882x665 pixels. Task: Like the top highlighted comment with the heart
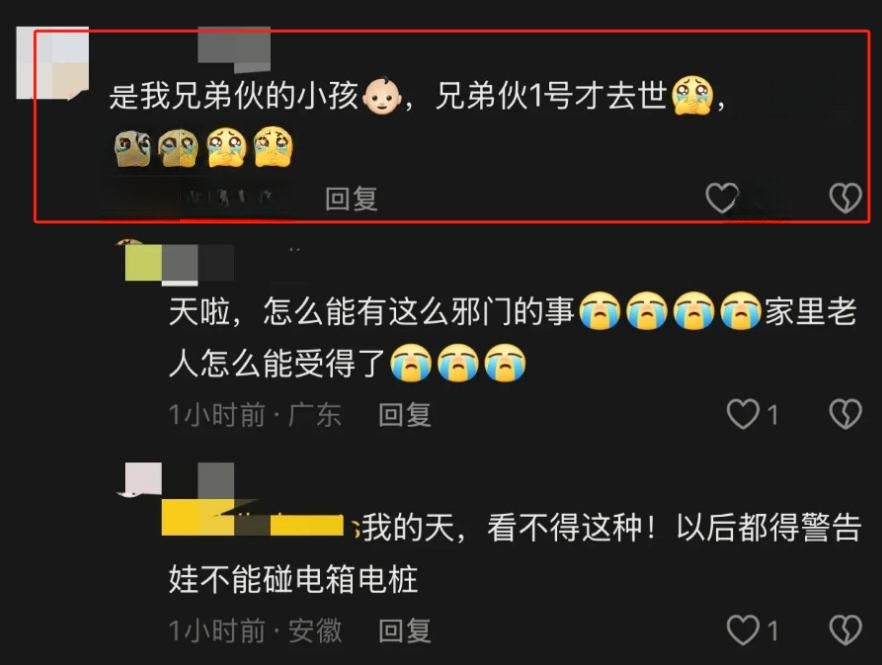pyautogui.click(x=722, y=198)
